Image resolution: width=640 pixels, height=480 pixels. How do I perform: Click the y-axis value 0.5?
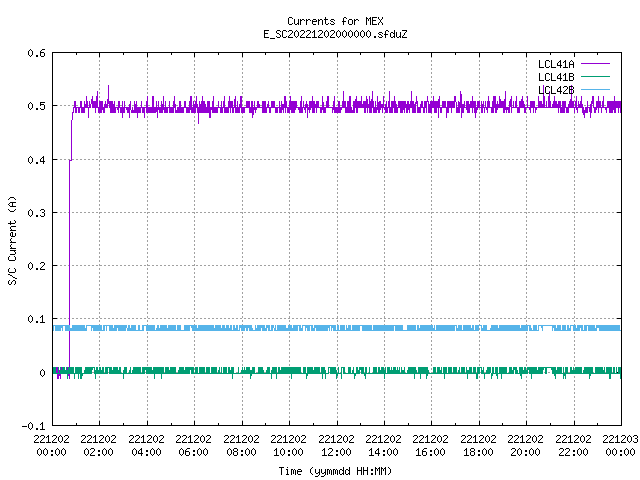[36, 106]
